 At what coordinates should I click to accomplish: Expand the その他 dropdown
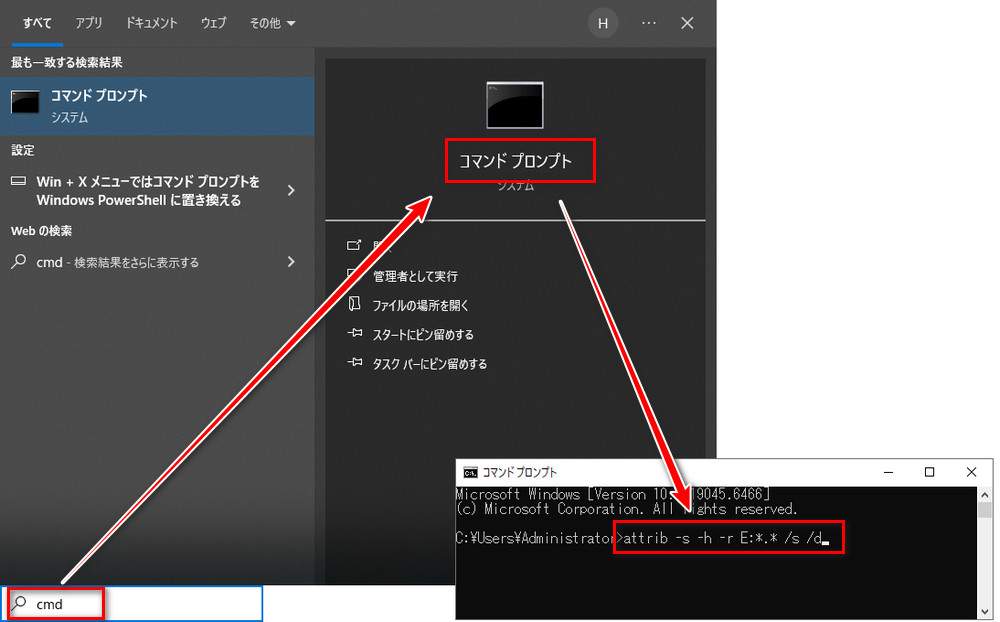click(271, 22)
